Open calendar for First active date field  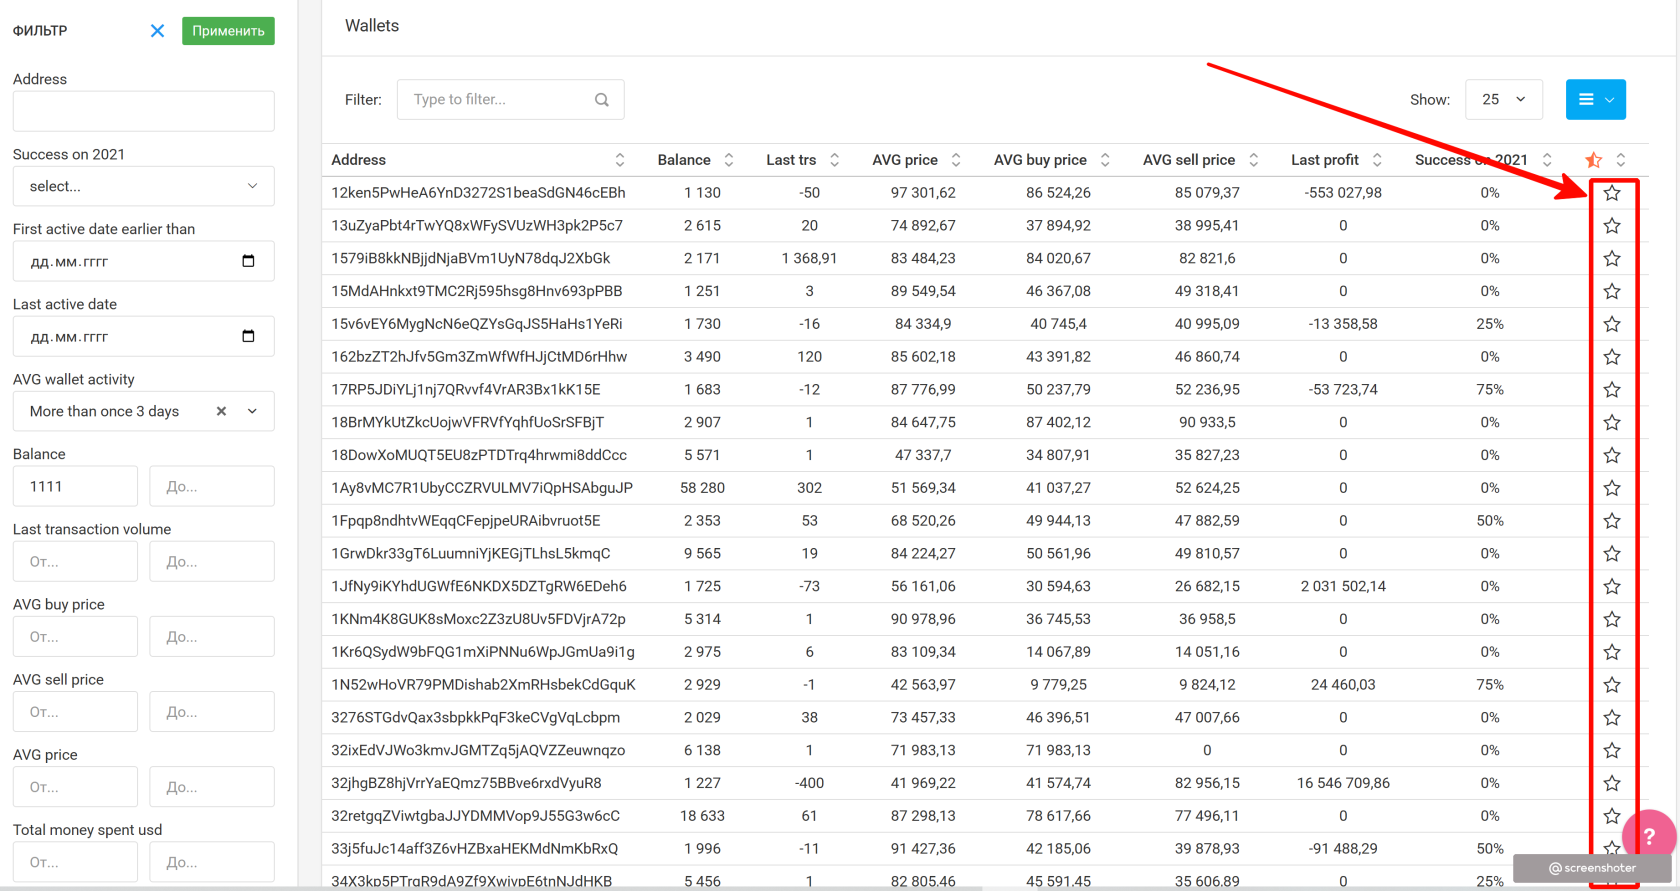point(248,261)
